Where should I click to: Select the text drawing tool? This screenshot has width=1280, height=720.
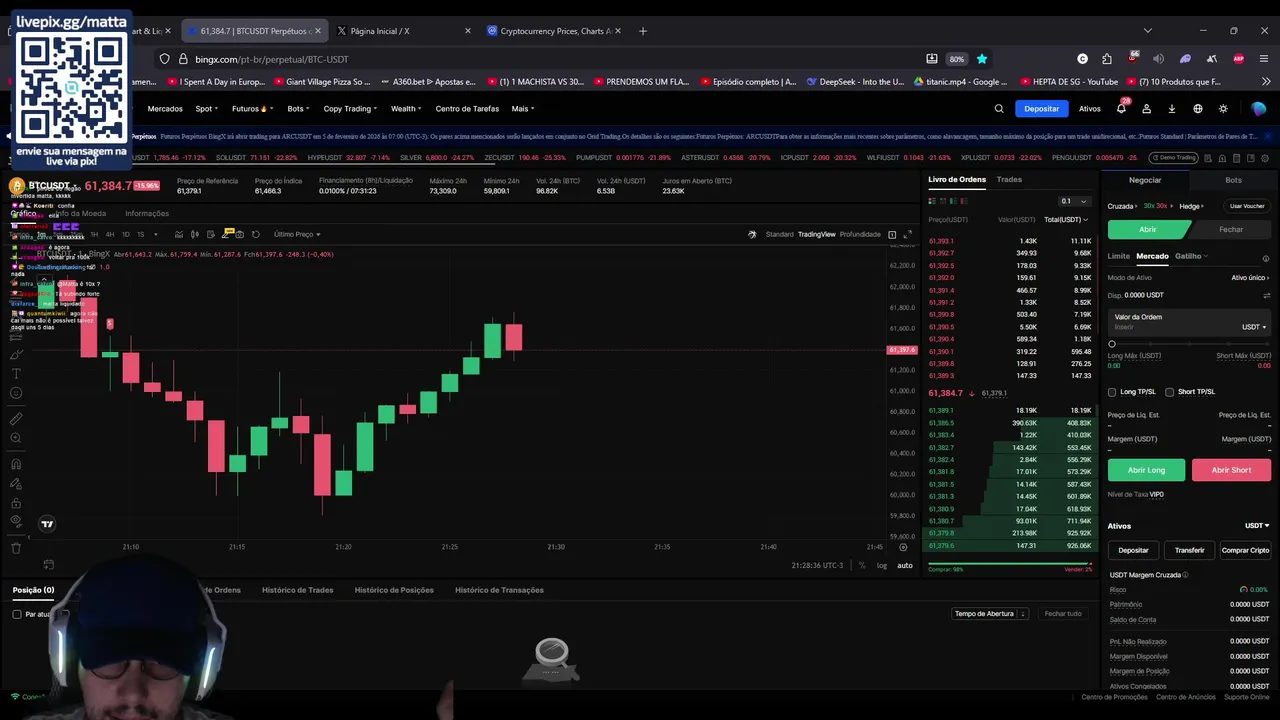[16, 373]
